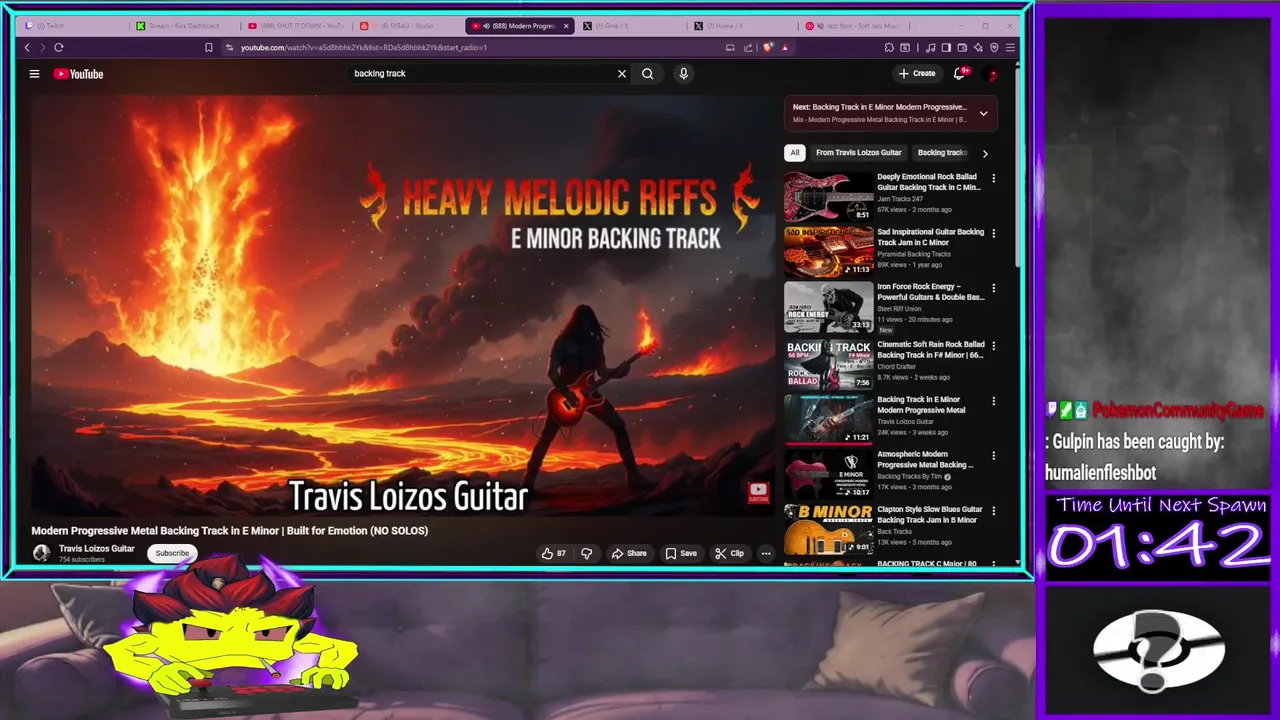The height and width of the screenshot is (720, 1280).
Task: Open Atmospheric Modern Progressive Metal Backing title
Action: tap(925, 459)
